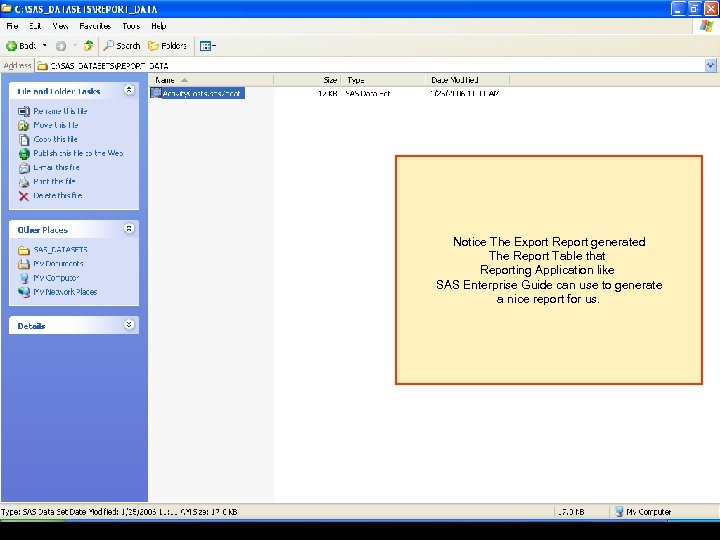Sort by the Name column header
720x540 pixels.
pyautogui.click(x=211, y=80)
